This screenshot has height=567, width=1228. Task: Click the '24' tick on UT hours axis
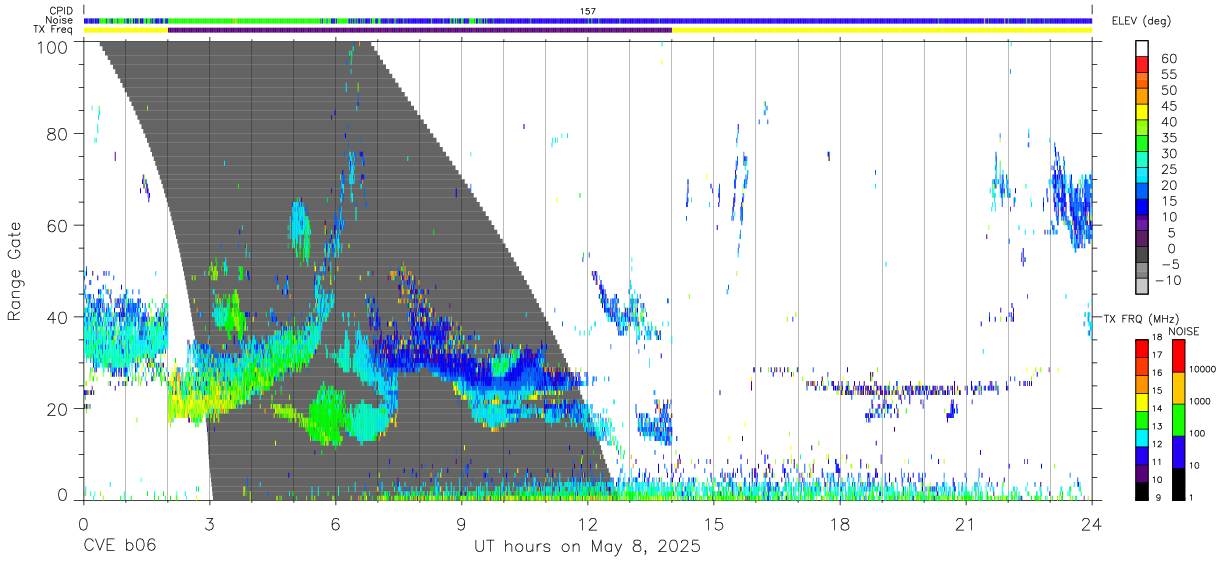pyautogui.click(x=1092, y=523)
